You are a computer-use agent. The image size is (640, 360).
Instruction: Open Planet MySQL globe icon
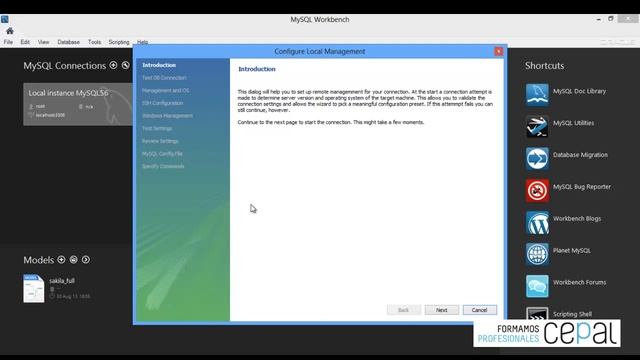537,254
